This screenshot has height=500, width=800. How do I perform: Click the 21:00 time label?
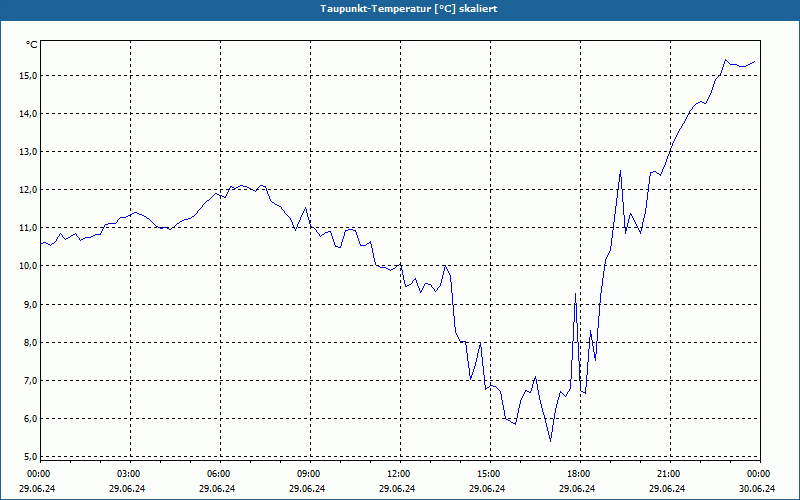coord(670,474)
